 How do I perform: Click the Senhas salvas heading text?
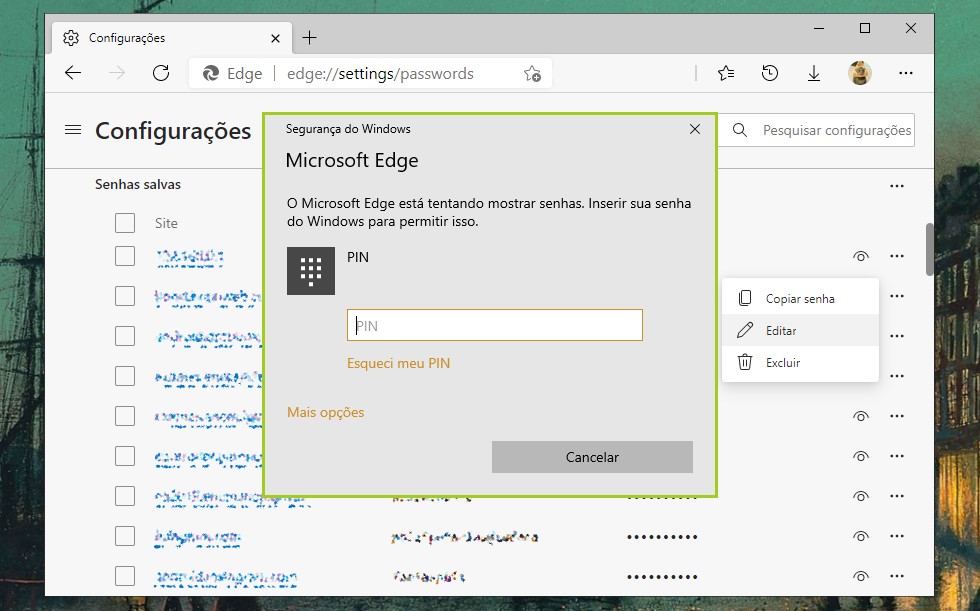[138, 184]
